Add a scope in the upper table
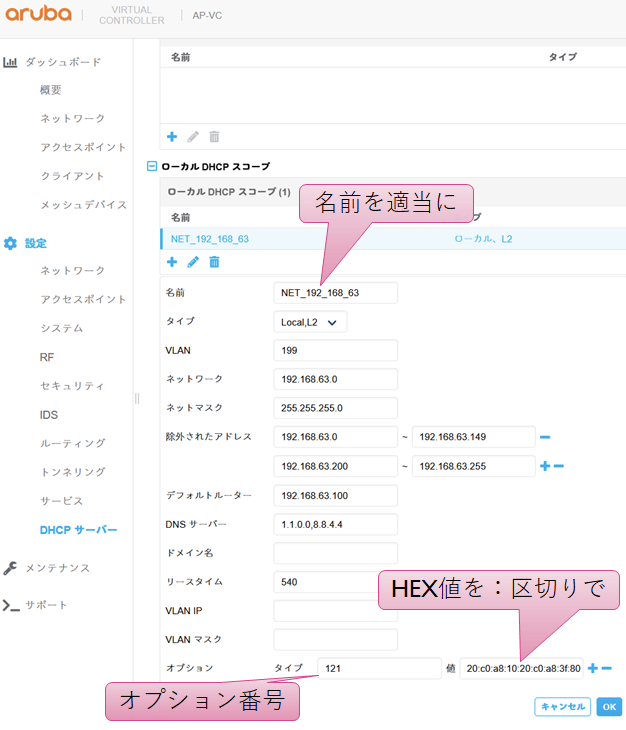This screenshot has width=626, height=730. tap(172, 136)
